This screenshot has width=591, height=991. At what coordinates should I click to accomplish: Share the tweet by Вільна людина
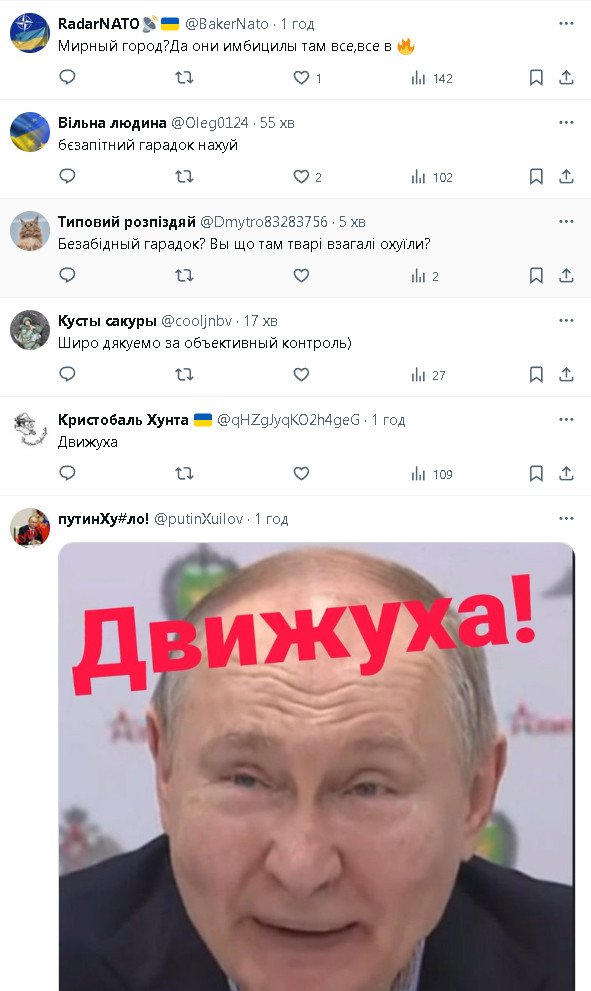[x=566, y=176]
